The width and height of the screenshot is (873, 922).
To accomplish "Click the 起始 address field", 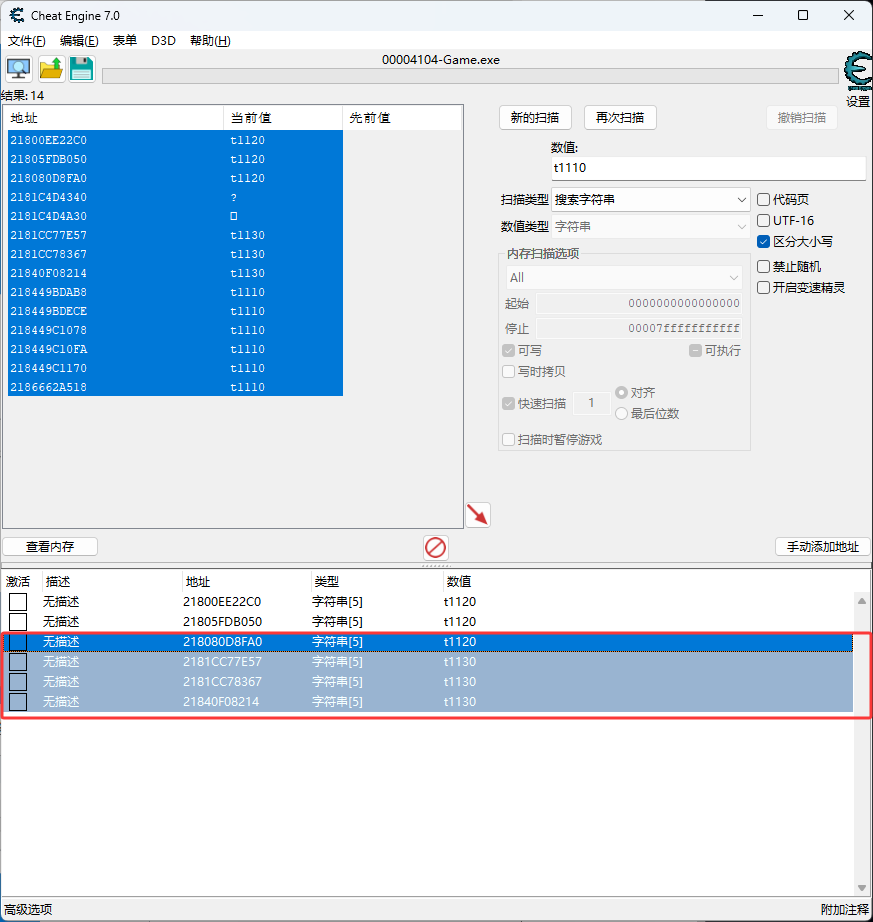I will tap(638, 303).
